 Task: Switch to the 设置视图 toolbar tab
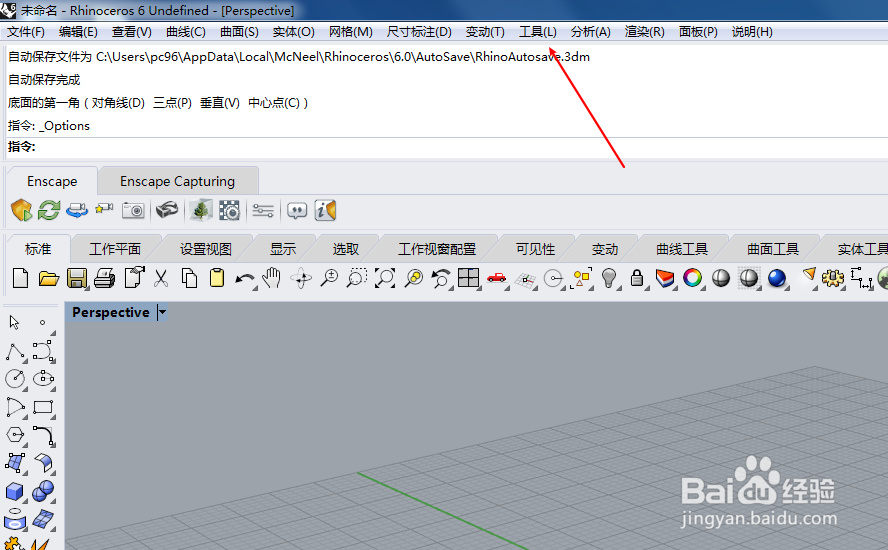tap(206, 249)
